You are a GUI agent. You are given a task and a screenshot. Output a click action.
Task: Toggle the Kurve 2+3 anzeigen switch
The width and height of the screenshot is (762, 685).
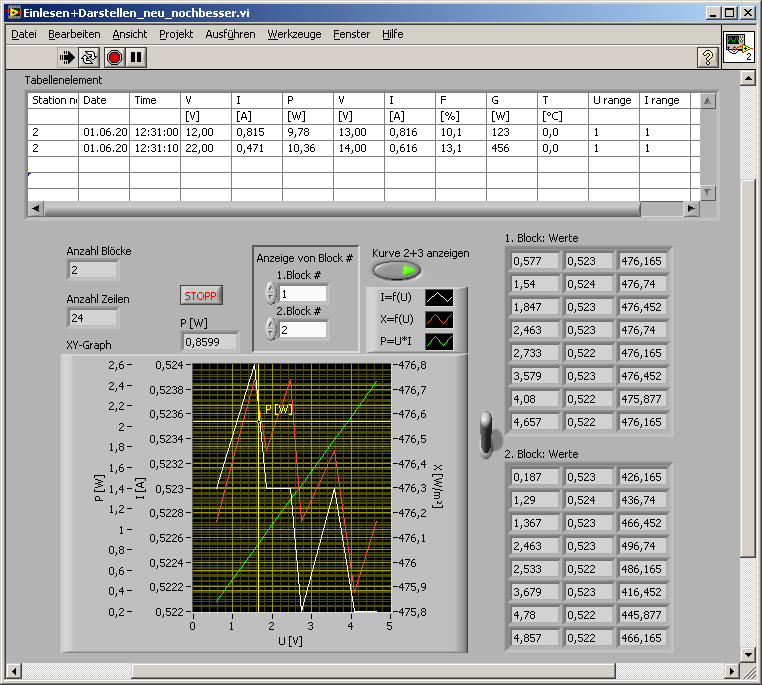pos(397,271)
